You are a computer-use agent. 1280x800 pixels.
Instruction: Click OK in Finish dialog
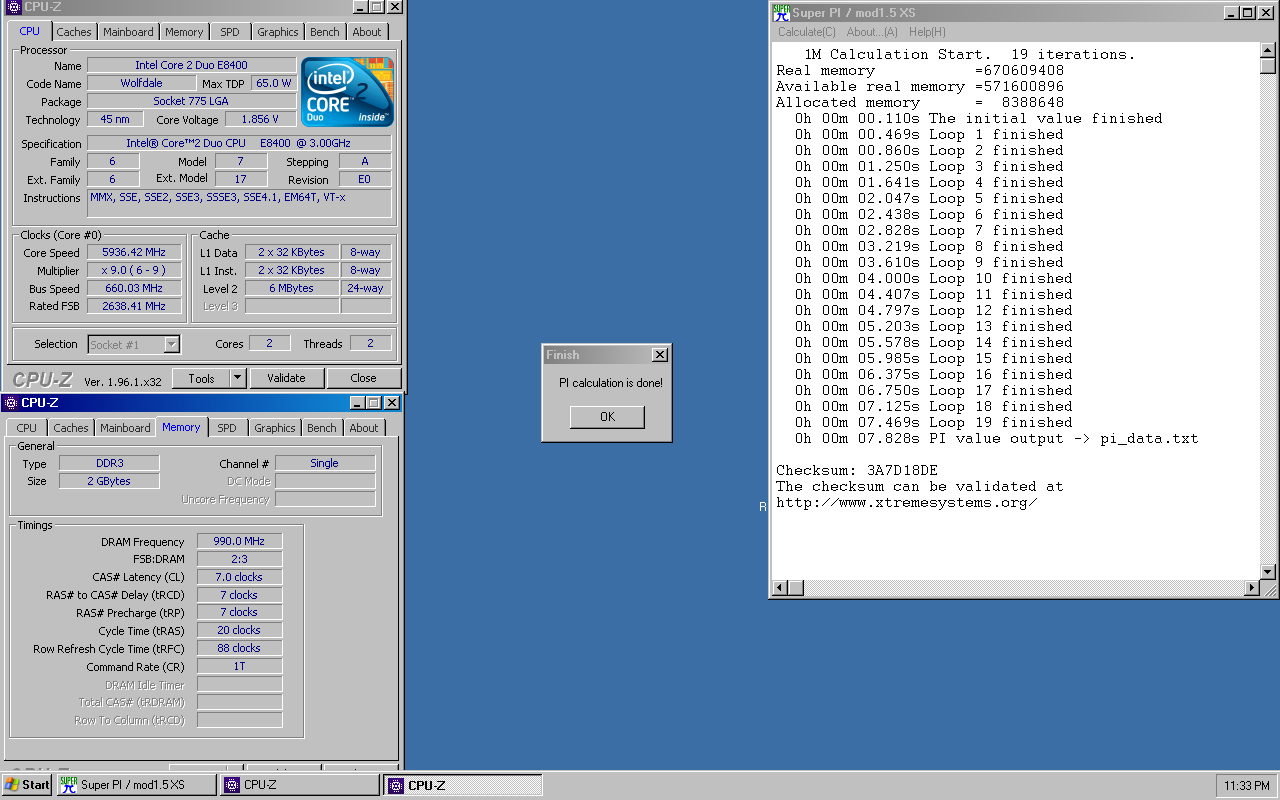(607, 417)
